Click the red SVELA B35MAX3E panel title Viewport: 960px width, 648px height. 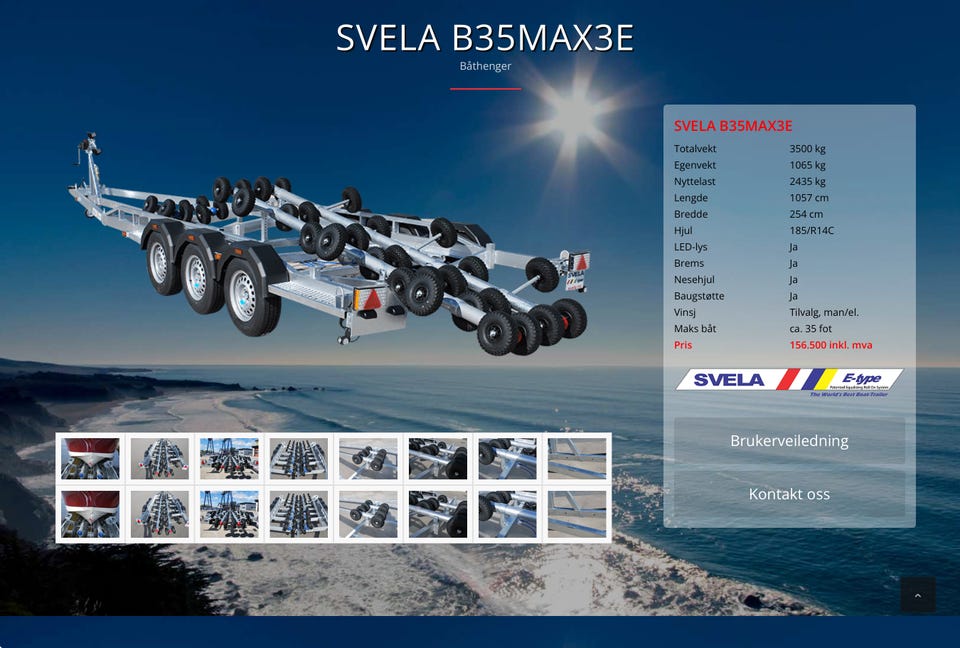coord(733,126)
